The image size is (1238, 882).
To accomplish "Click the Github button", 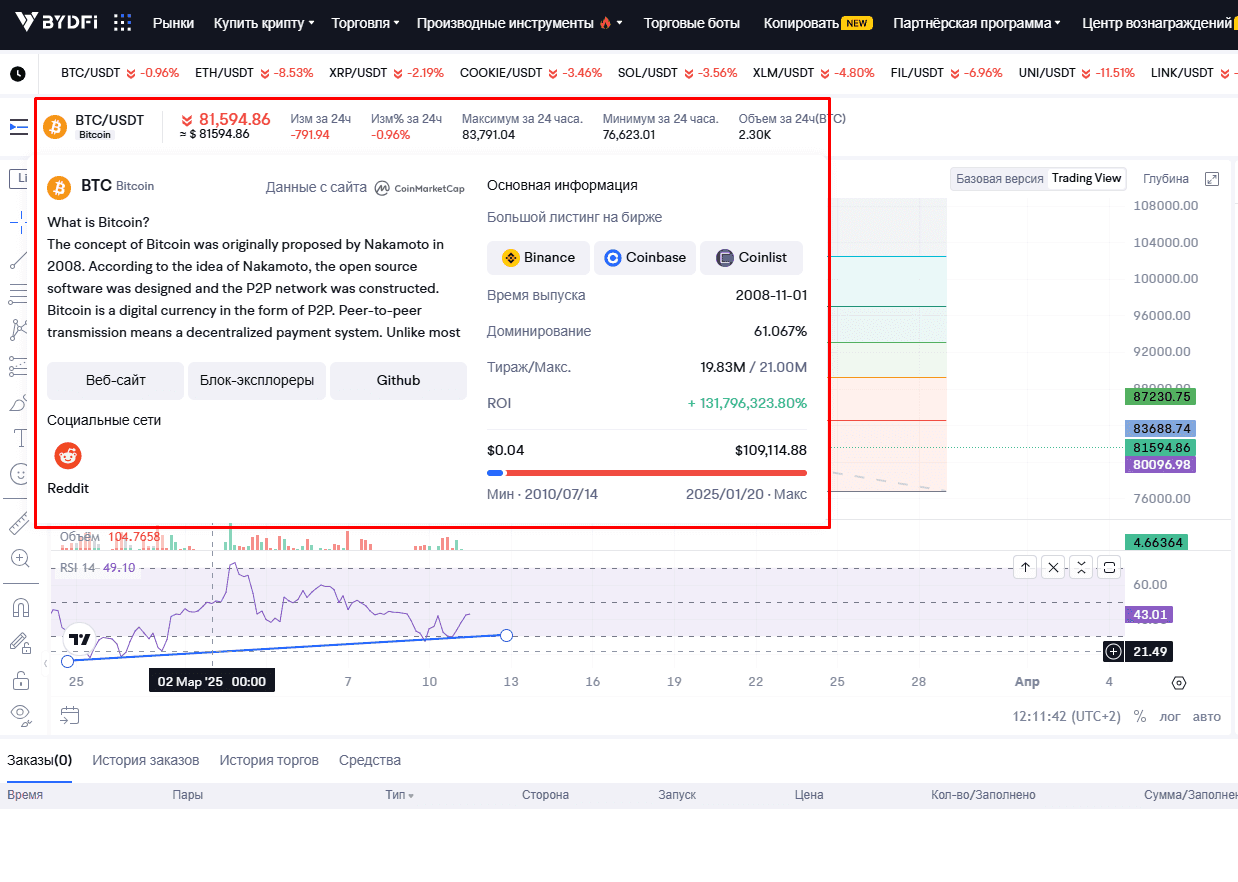I will (x=398, y=381).
